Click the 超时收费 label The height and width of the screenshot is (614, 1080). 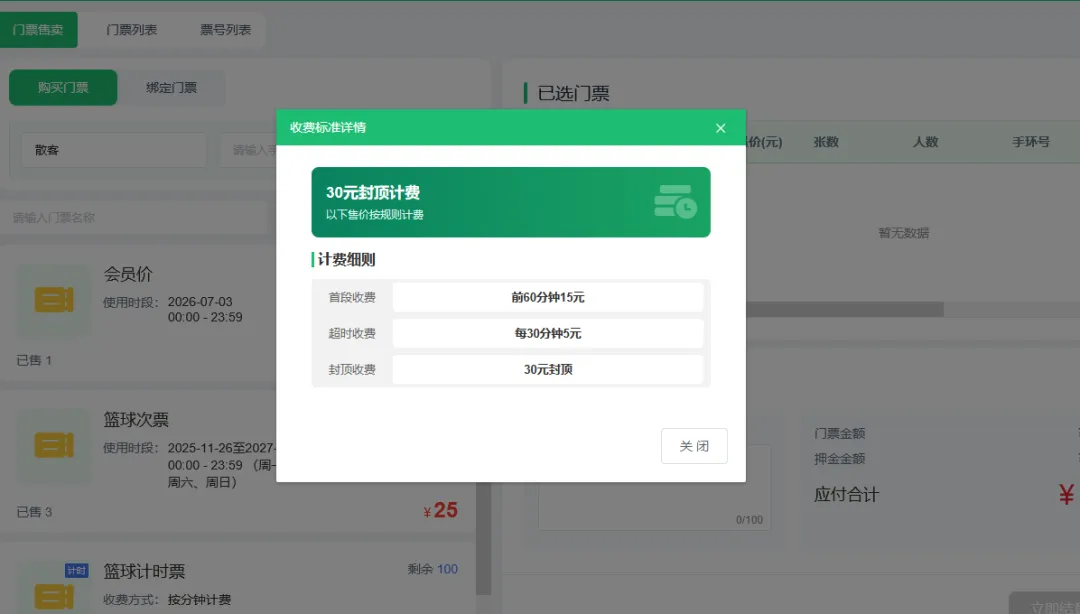coord(352,334)
